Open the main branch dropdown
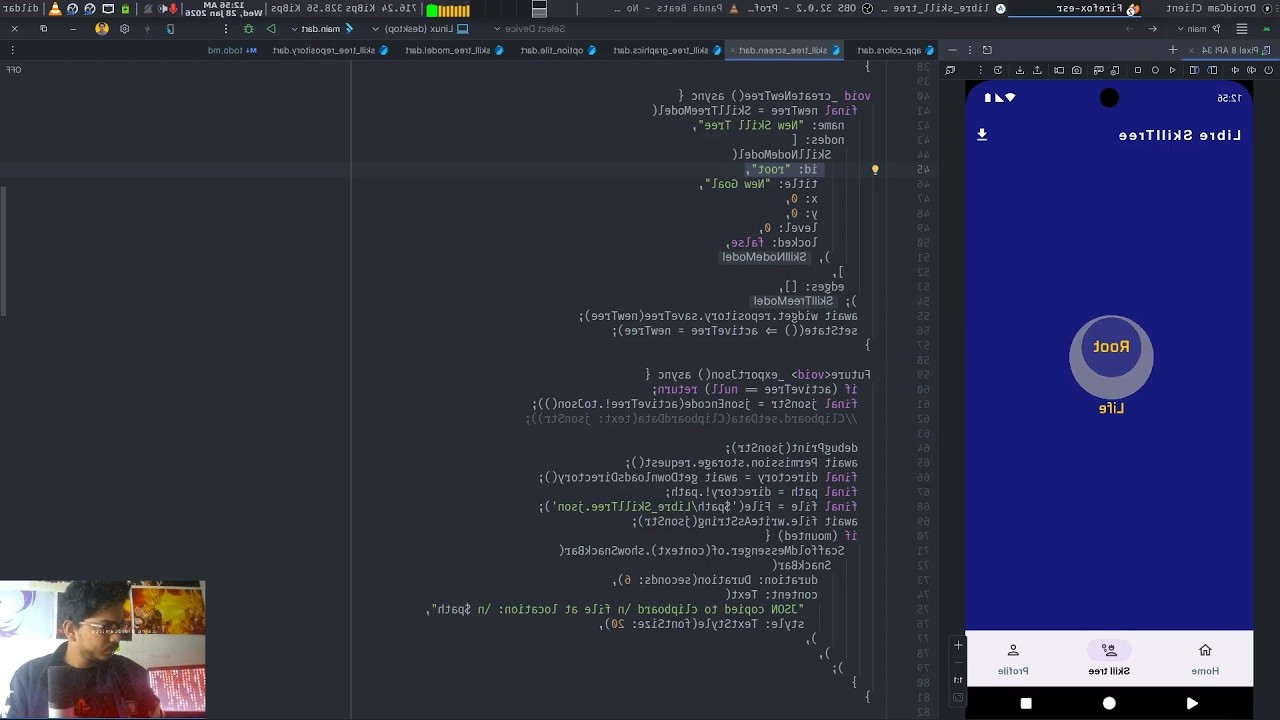 pos(1198,28)
